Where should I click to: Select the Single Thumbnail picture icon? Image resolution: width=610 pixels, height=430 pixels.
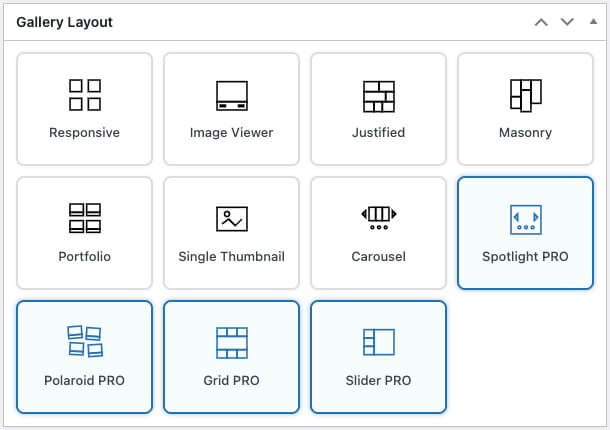tap(231, 219)
